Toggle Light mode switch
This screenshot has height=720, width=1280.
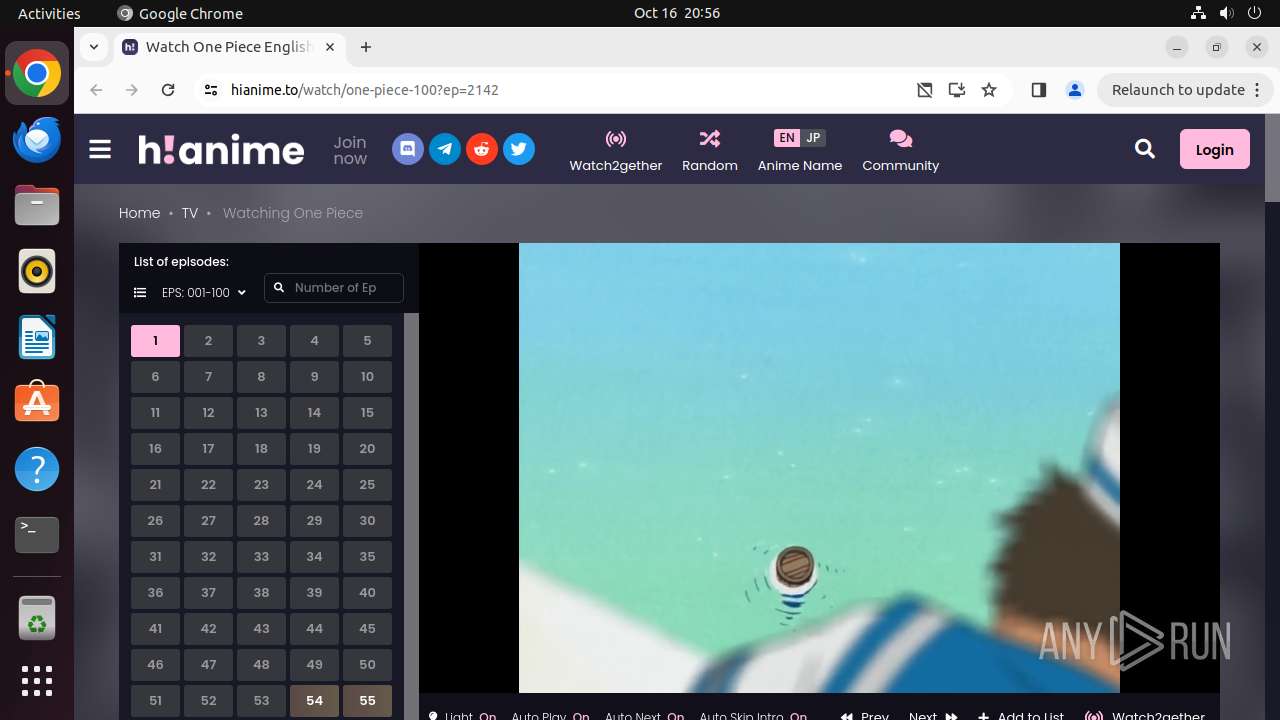coord(463,714)
